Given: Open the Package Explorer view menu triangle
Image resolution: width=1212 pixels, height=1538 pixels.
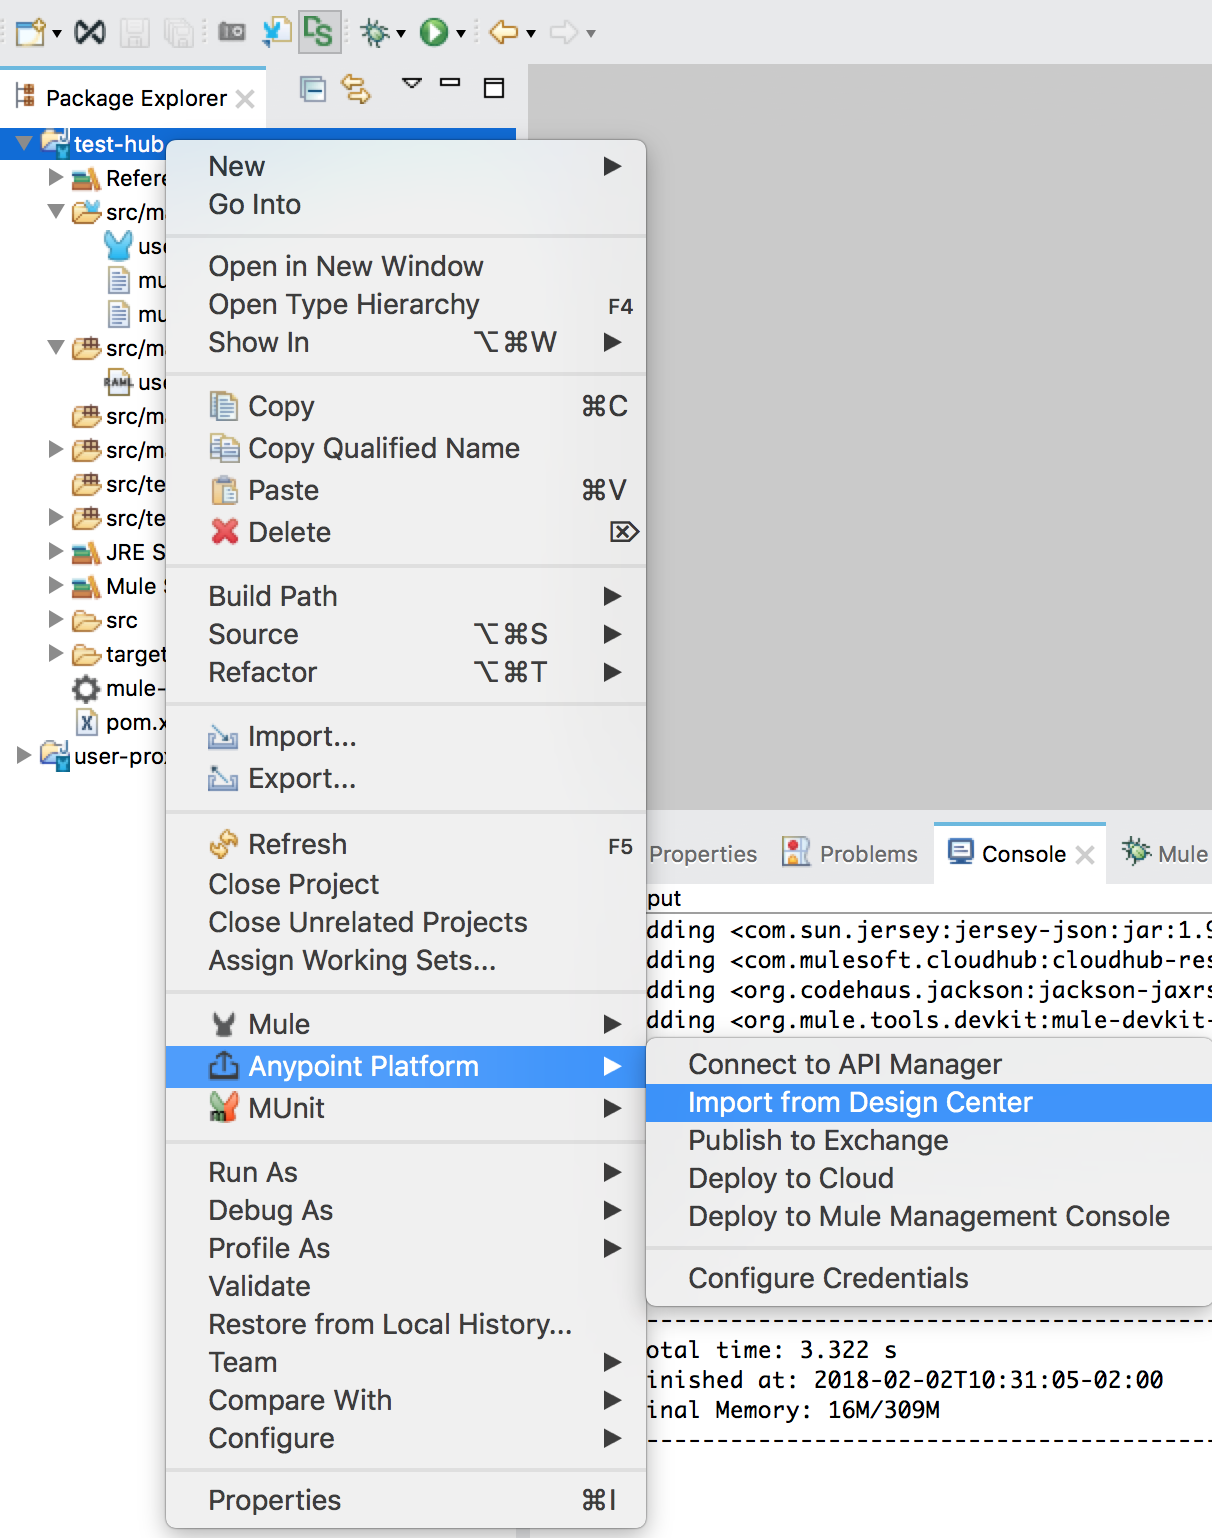Looking at the screenshot, I should (x=411, y=83).
